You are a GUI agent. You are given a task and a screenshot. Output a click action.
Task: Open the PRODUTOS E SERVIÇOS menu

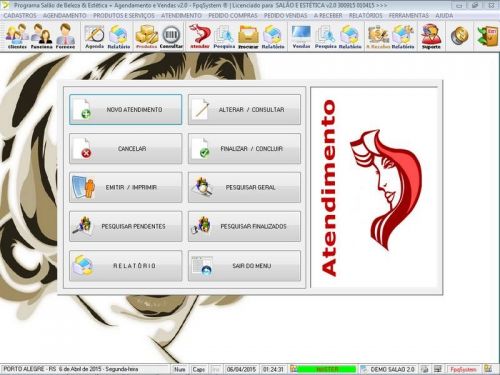tap(124, 16)
